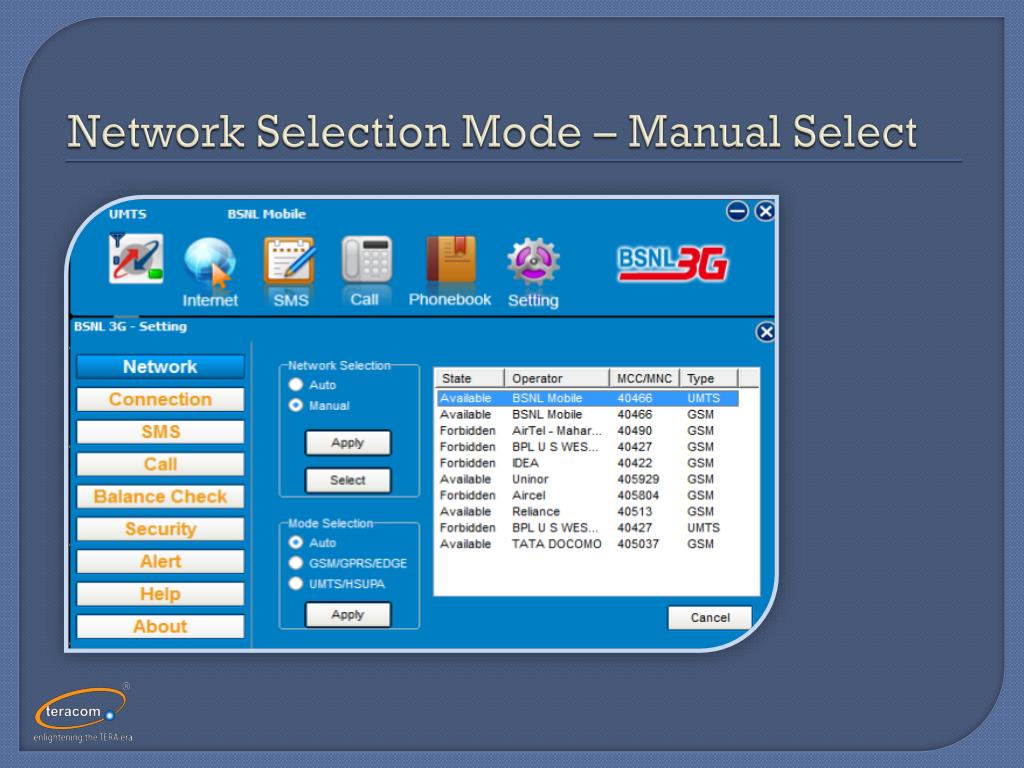1024x768 pixels.
Task: Select BPL U S WES... UMTS row
Action: pos(587,528)
